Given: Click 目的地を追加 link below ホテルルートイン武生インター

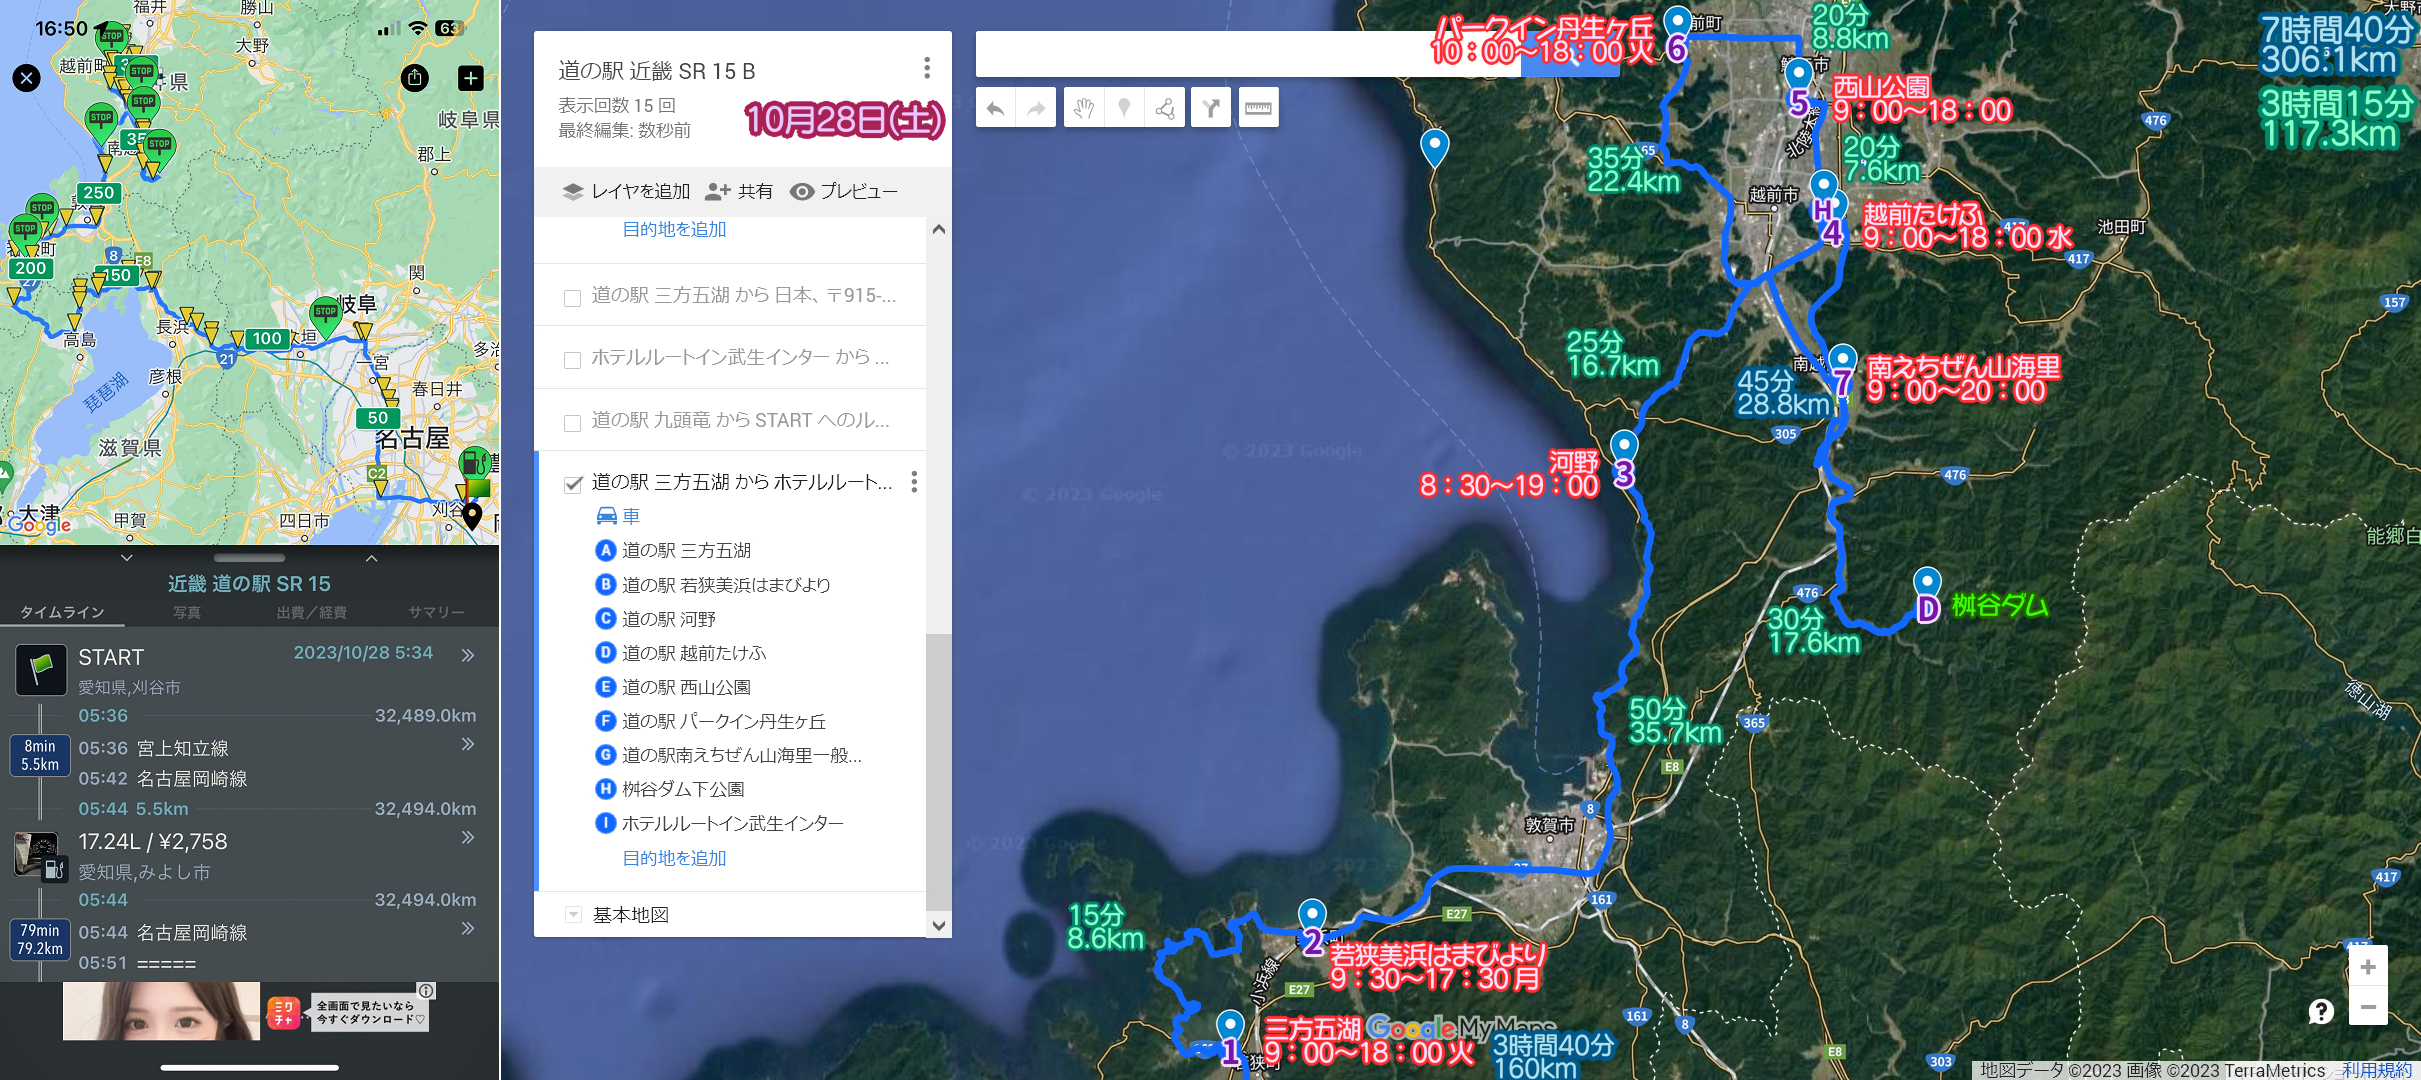Looking at the screenshot, I should 674,858.
